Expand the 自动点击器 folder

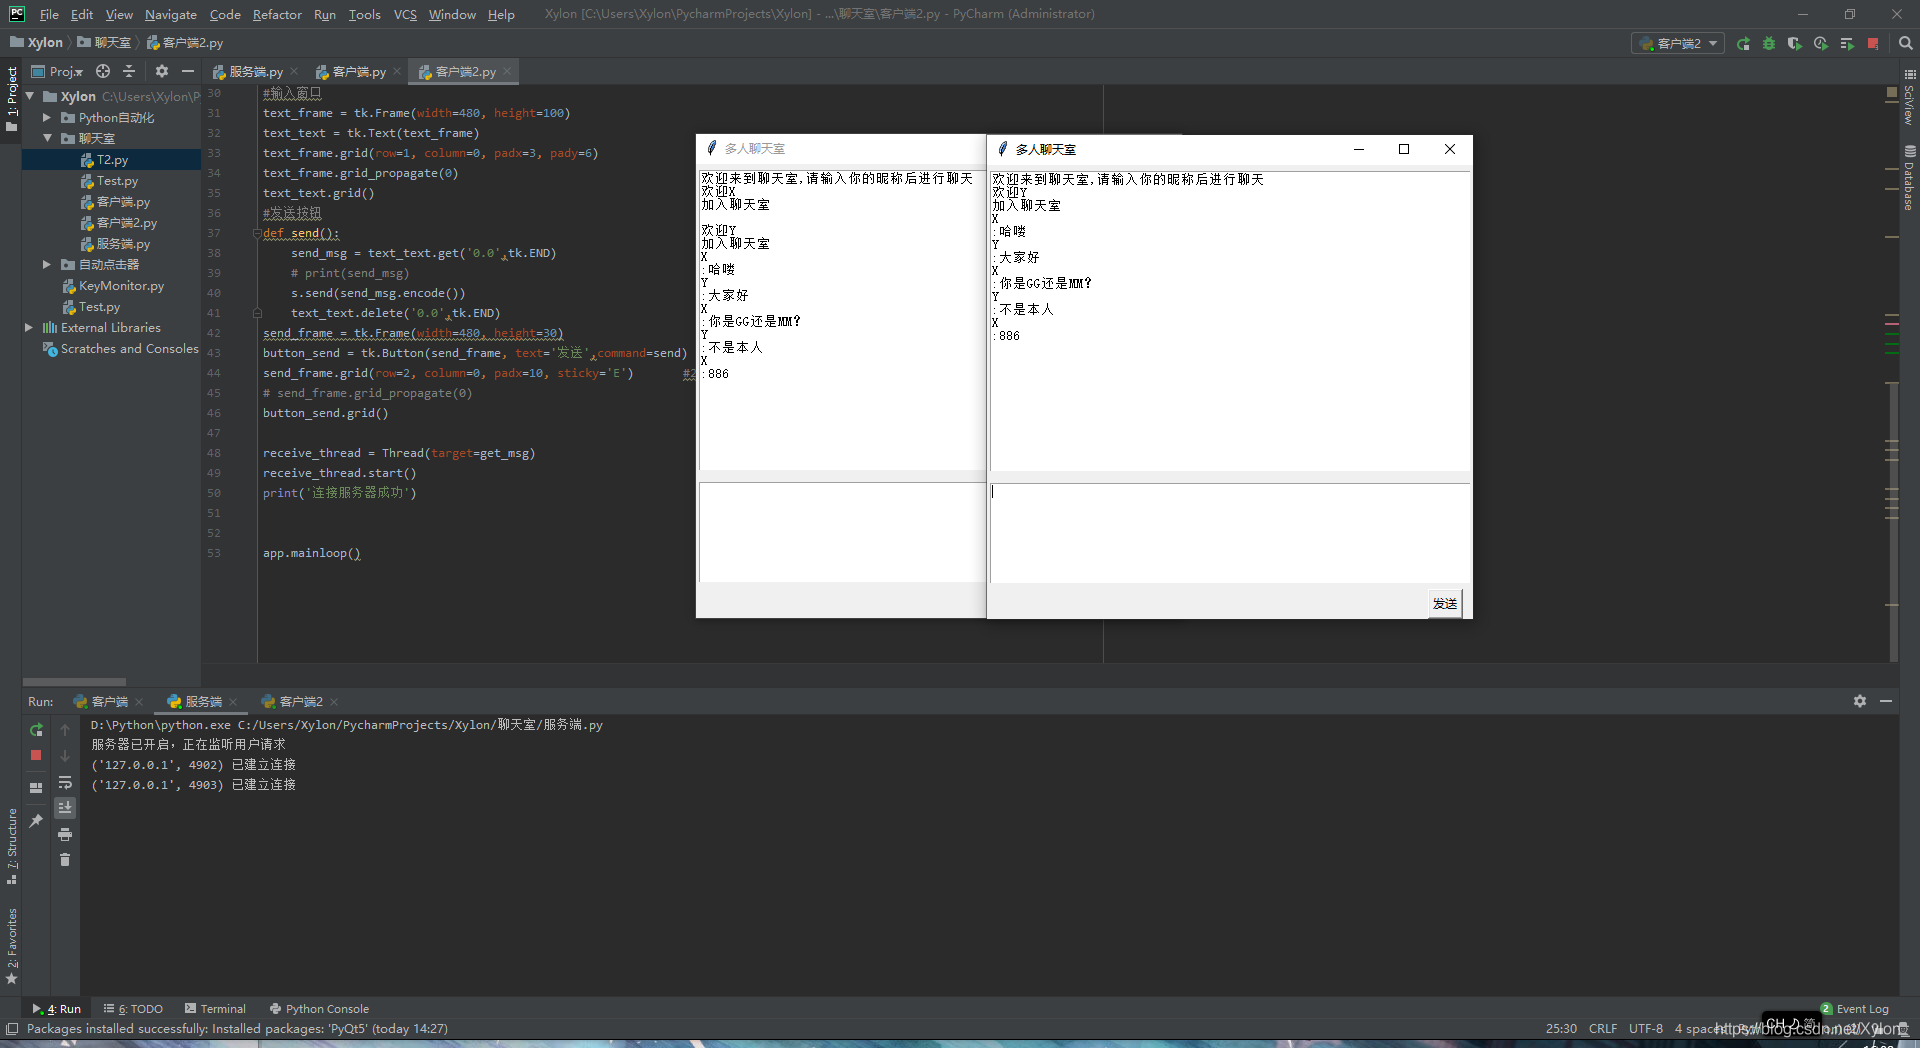tap(45, 264)
